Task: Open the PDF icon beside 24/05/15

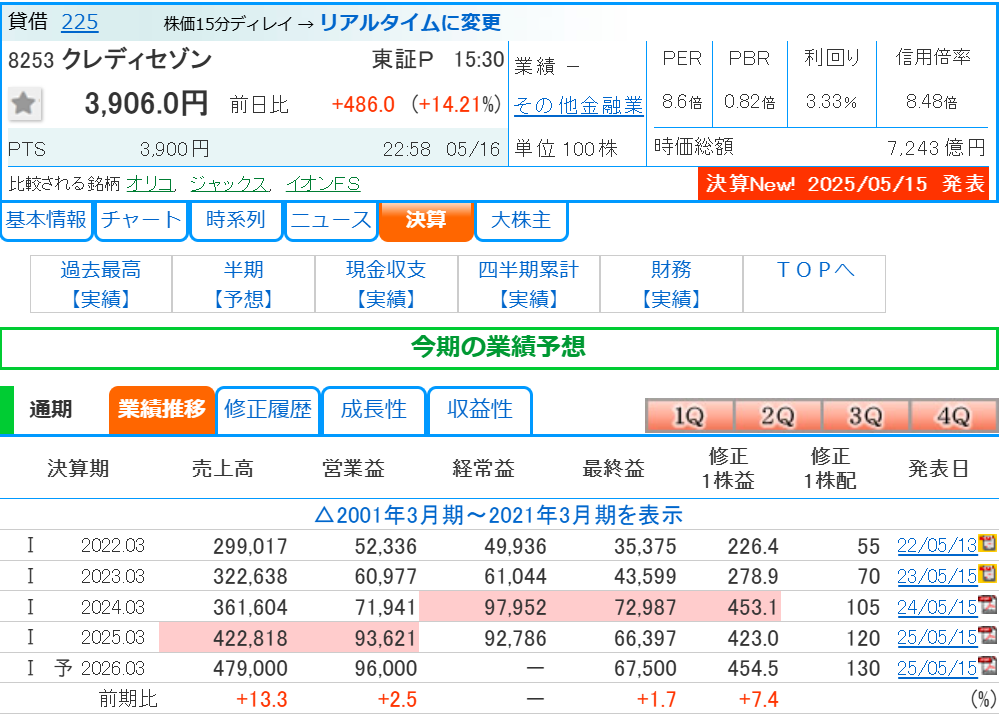Action: 987,605
